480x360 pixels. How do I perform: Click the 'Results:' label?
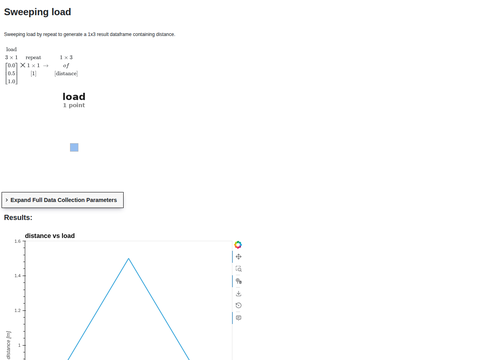click(18, 217)
